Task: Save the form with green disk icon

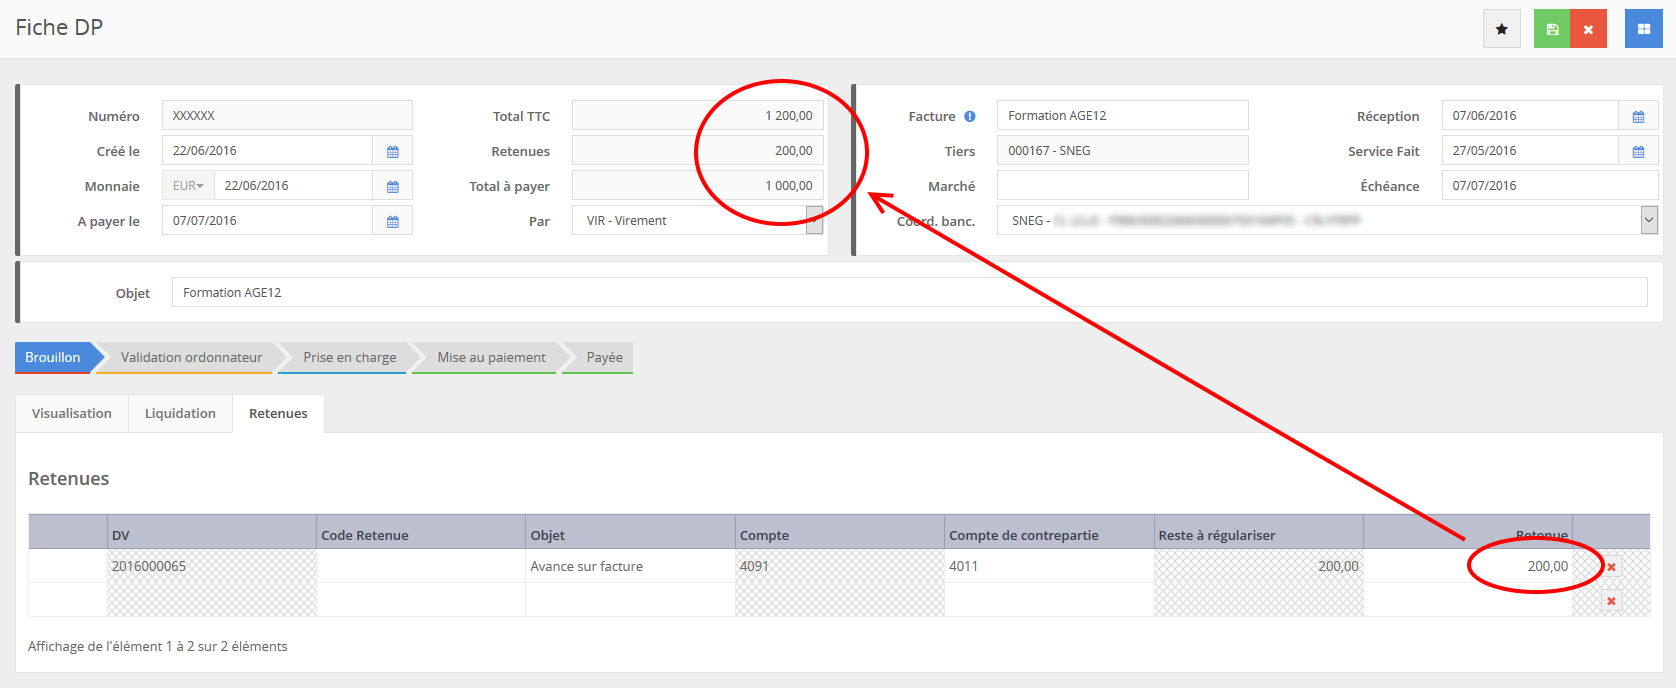Action: click(x=1552, y=29)
